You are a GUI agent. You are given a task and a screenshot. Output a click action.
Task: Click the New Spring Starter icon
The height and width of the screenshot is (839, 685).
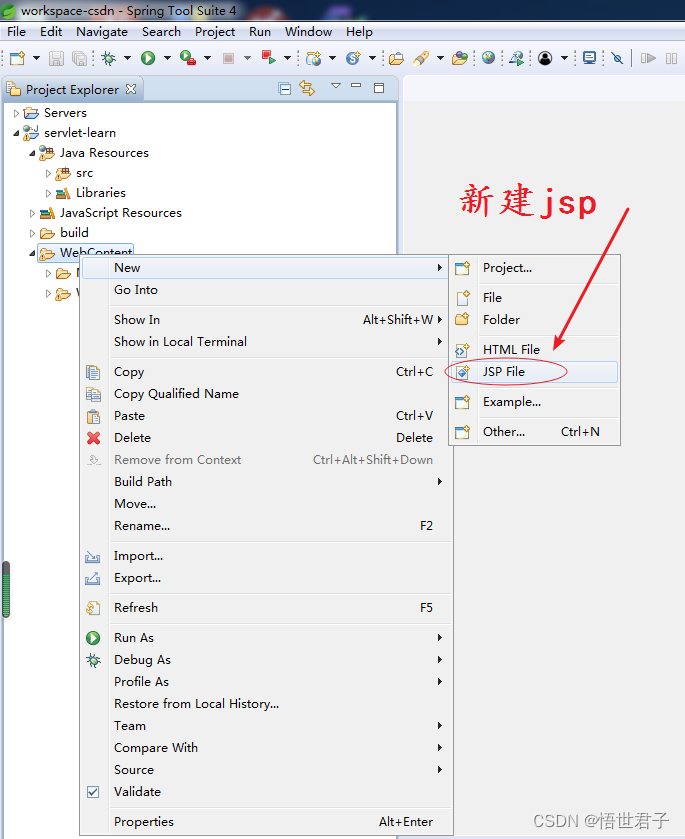353,58
